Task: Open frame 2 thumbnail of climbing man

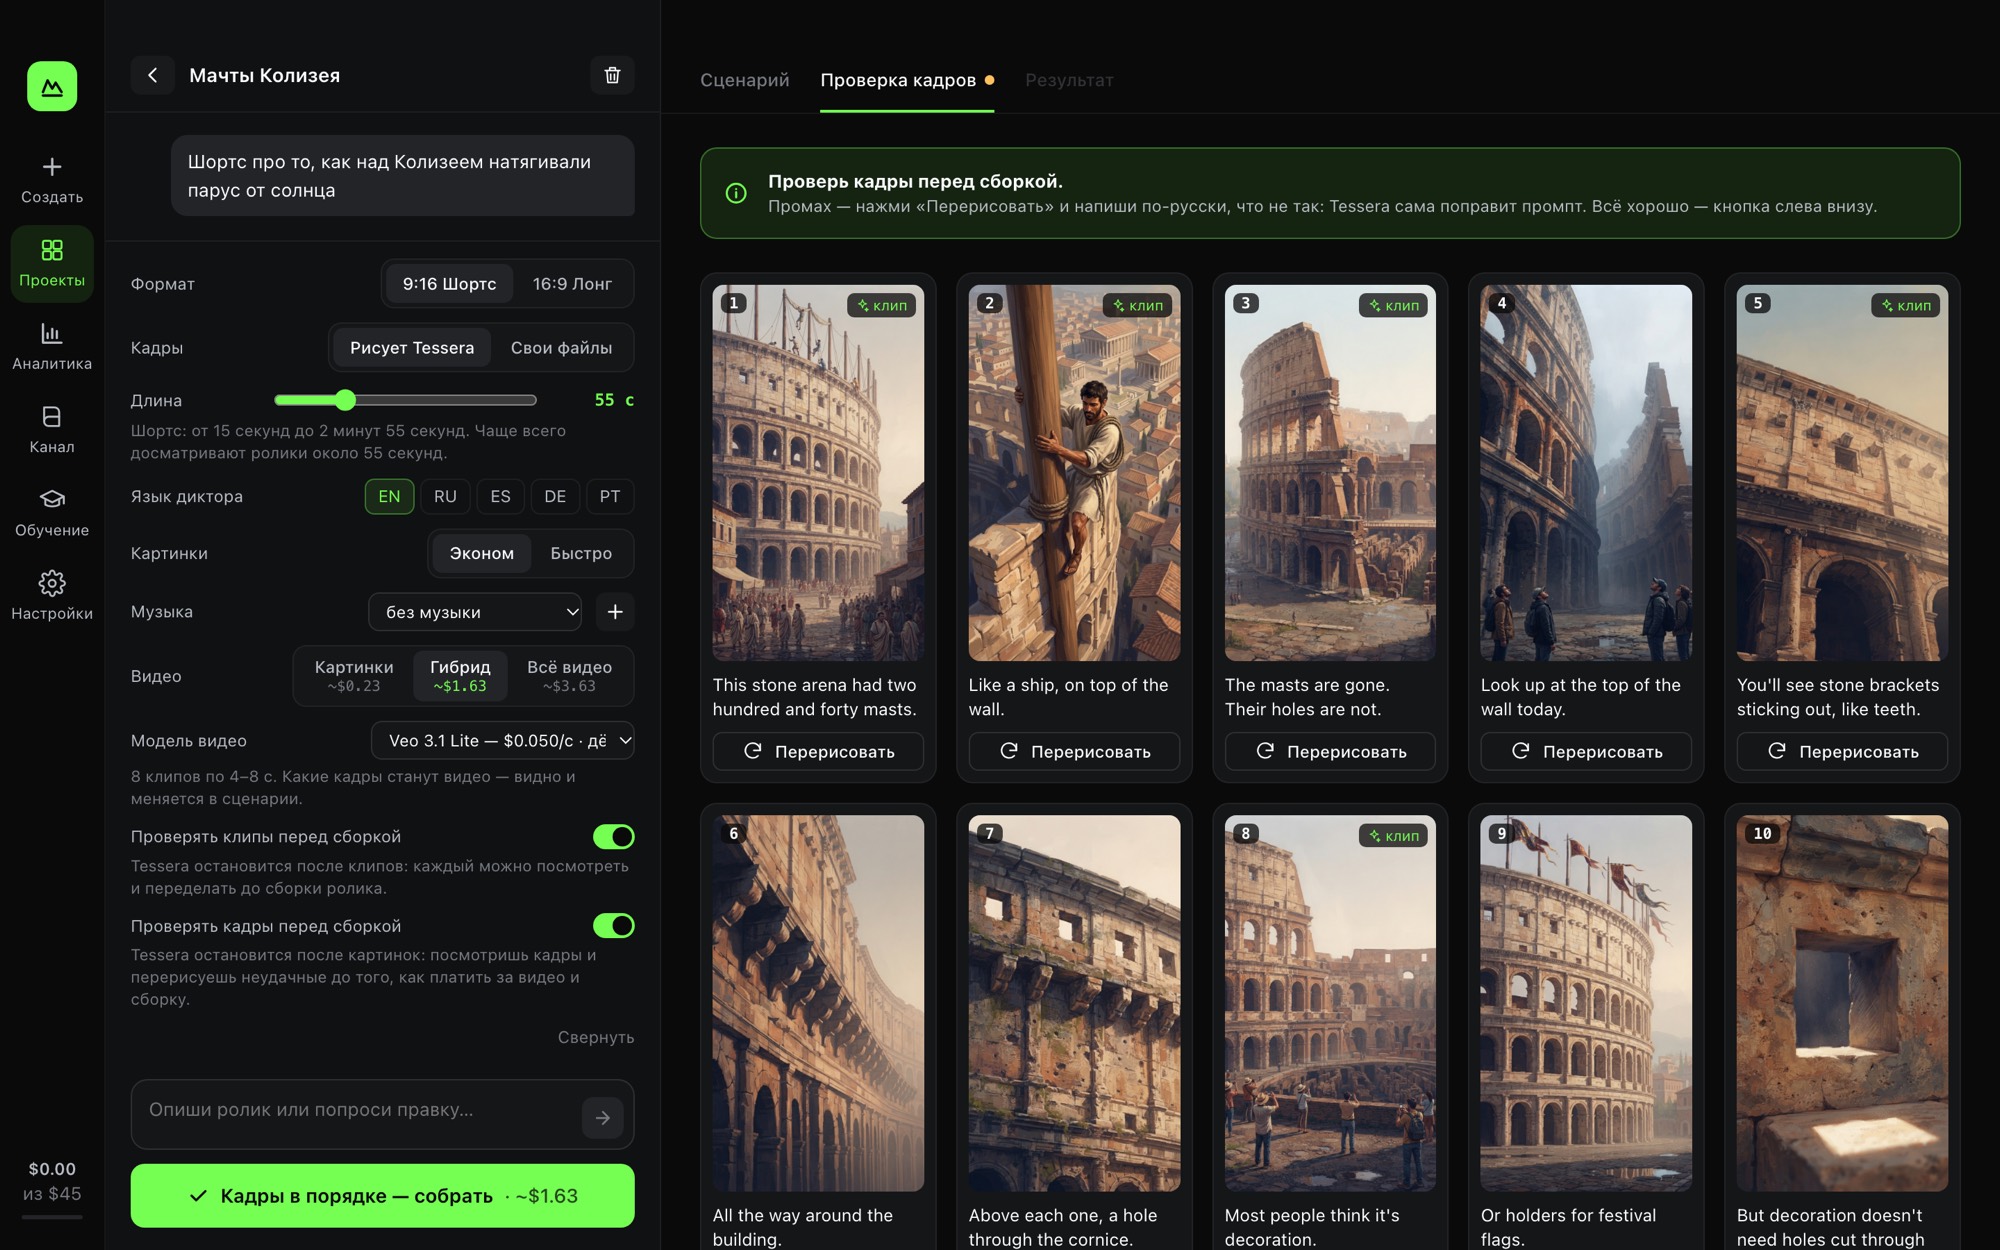Action: (x=1074, y=473)
